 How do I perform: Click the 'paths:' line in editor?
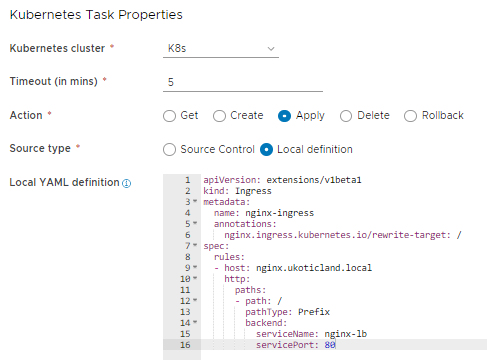pos(250,290)
